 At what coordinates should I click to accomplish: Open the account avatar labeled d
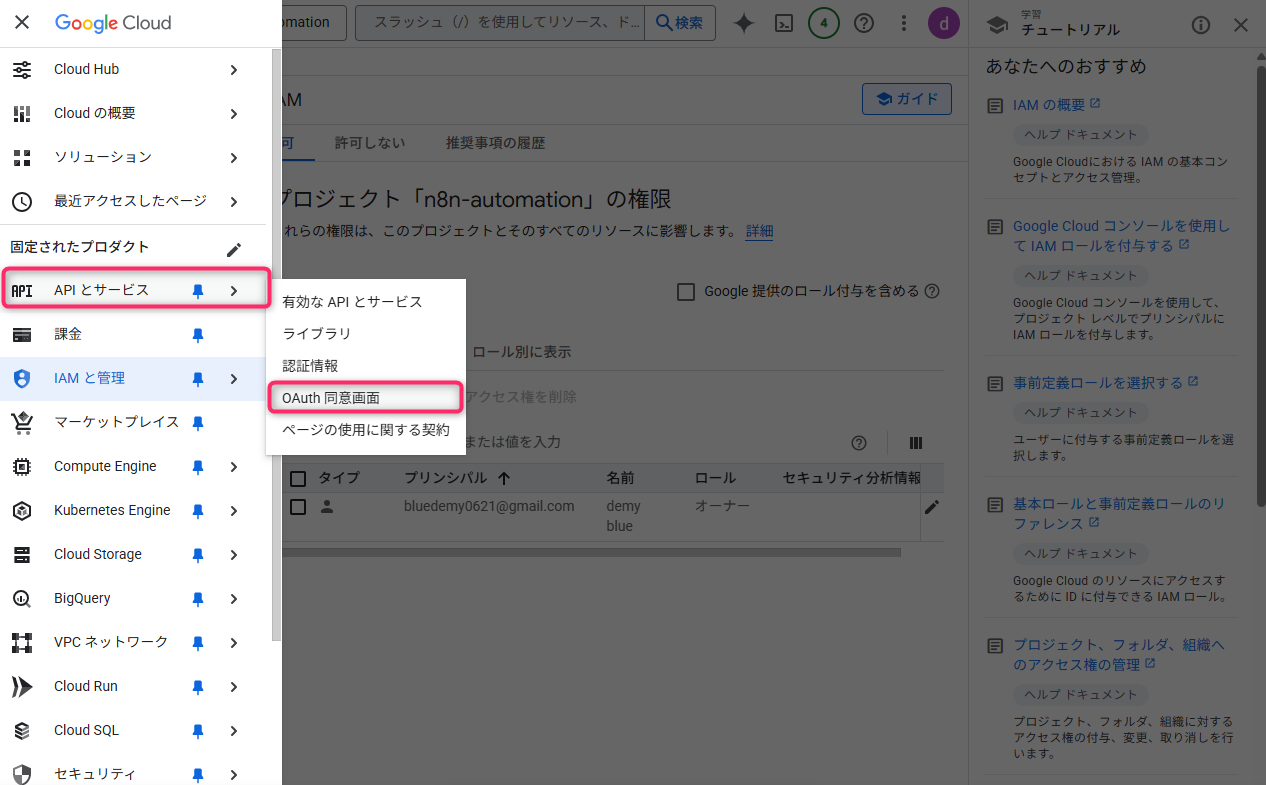(x=943, y=23)
